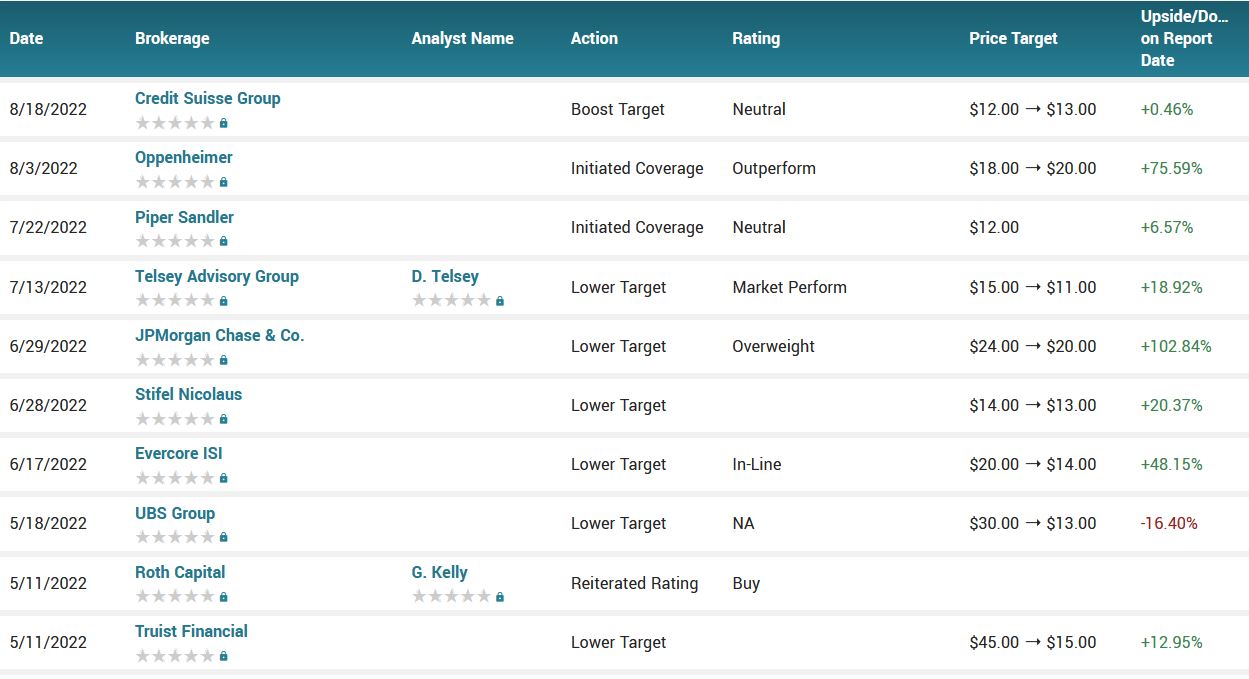This screenshot has height=679, width=1249.
Task: Click the lock icon under Evercore ISI
Action: 223,478
